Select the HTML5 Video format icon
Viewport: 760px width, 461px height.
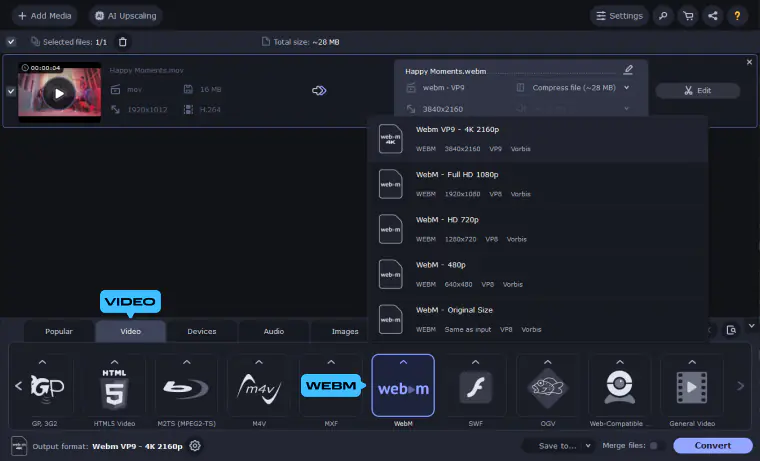tap(114, 391)
